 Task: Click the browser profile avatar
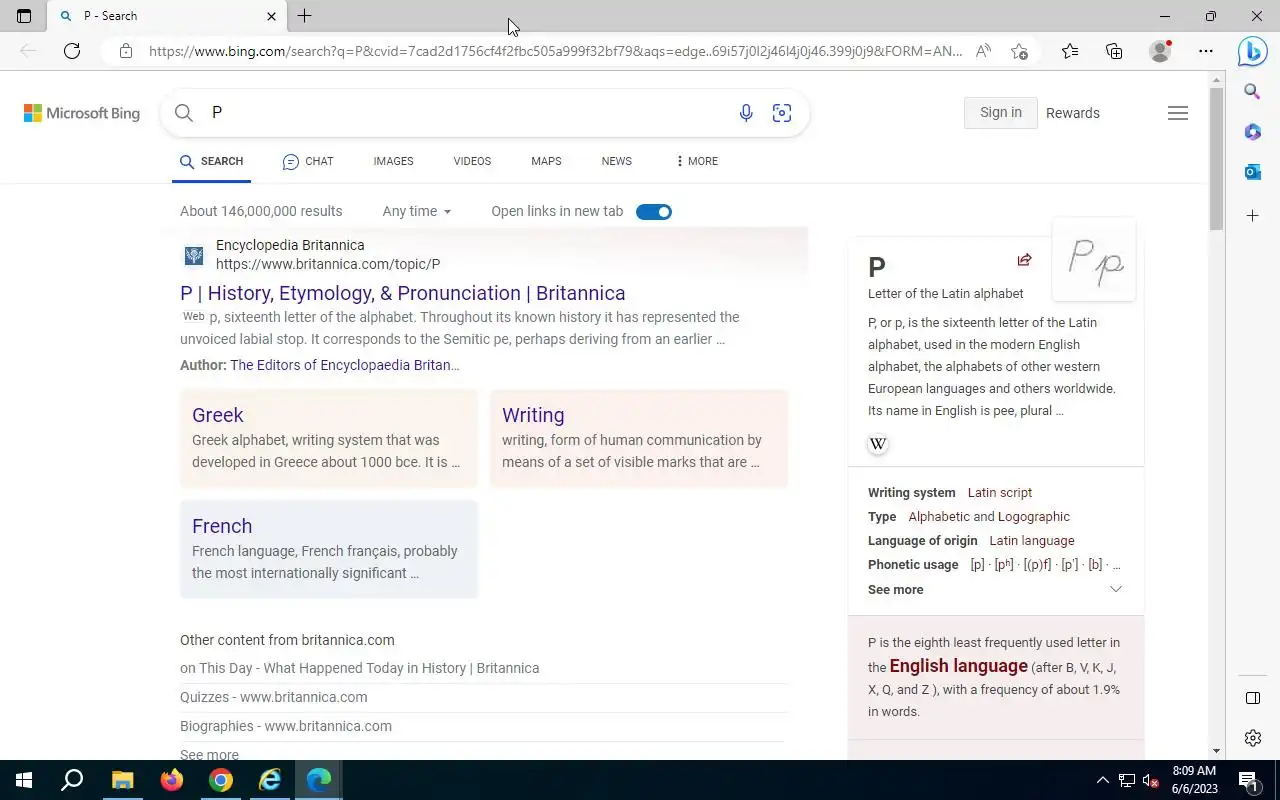(x=1160, y=51)
